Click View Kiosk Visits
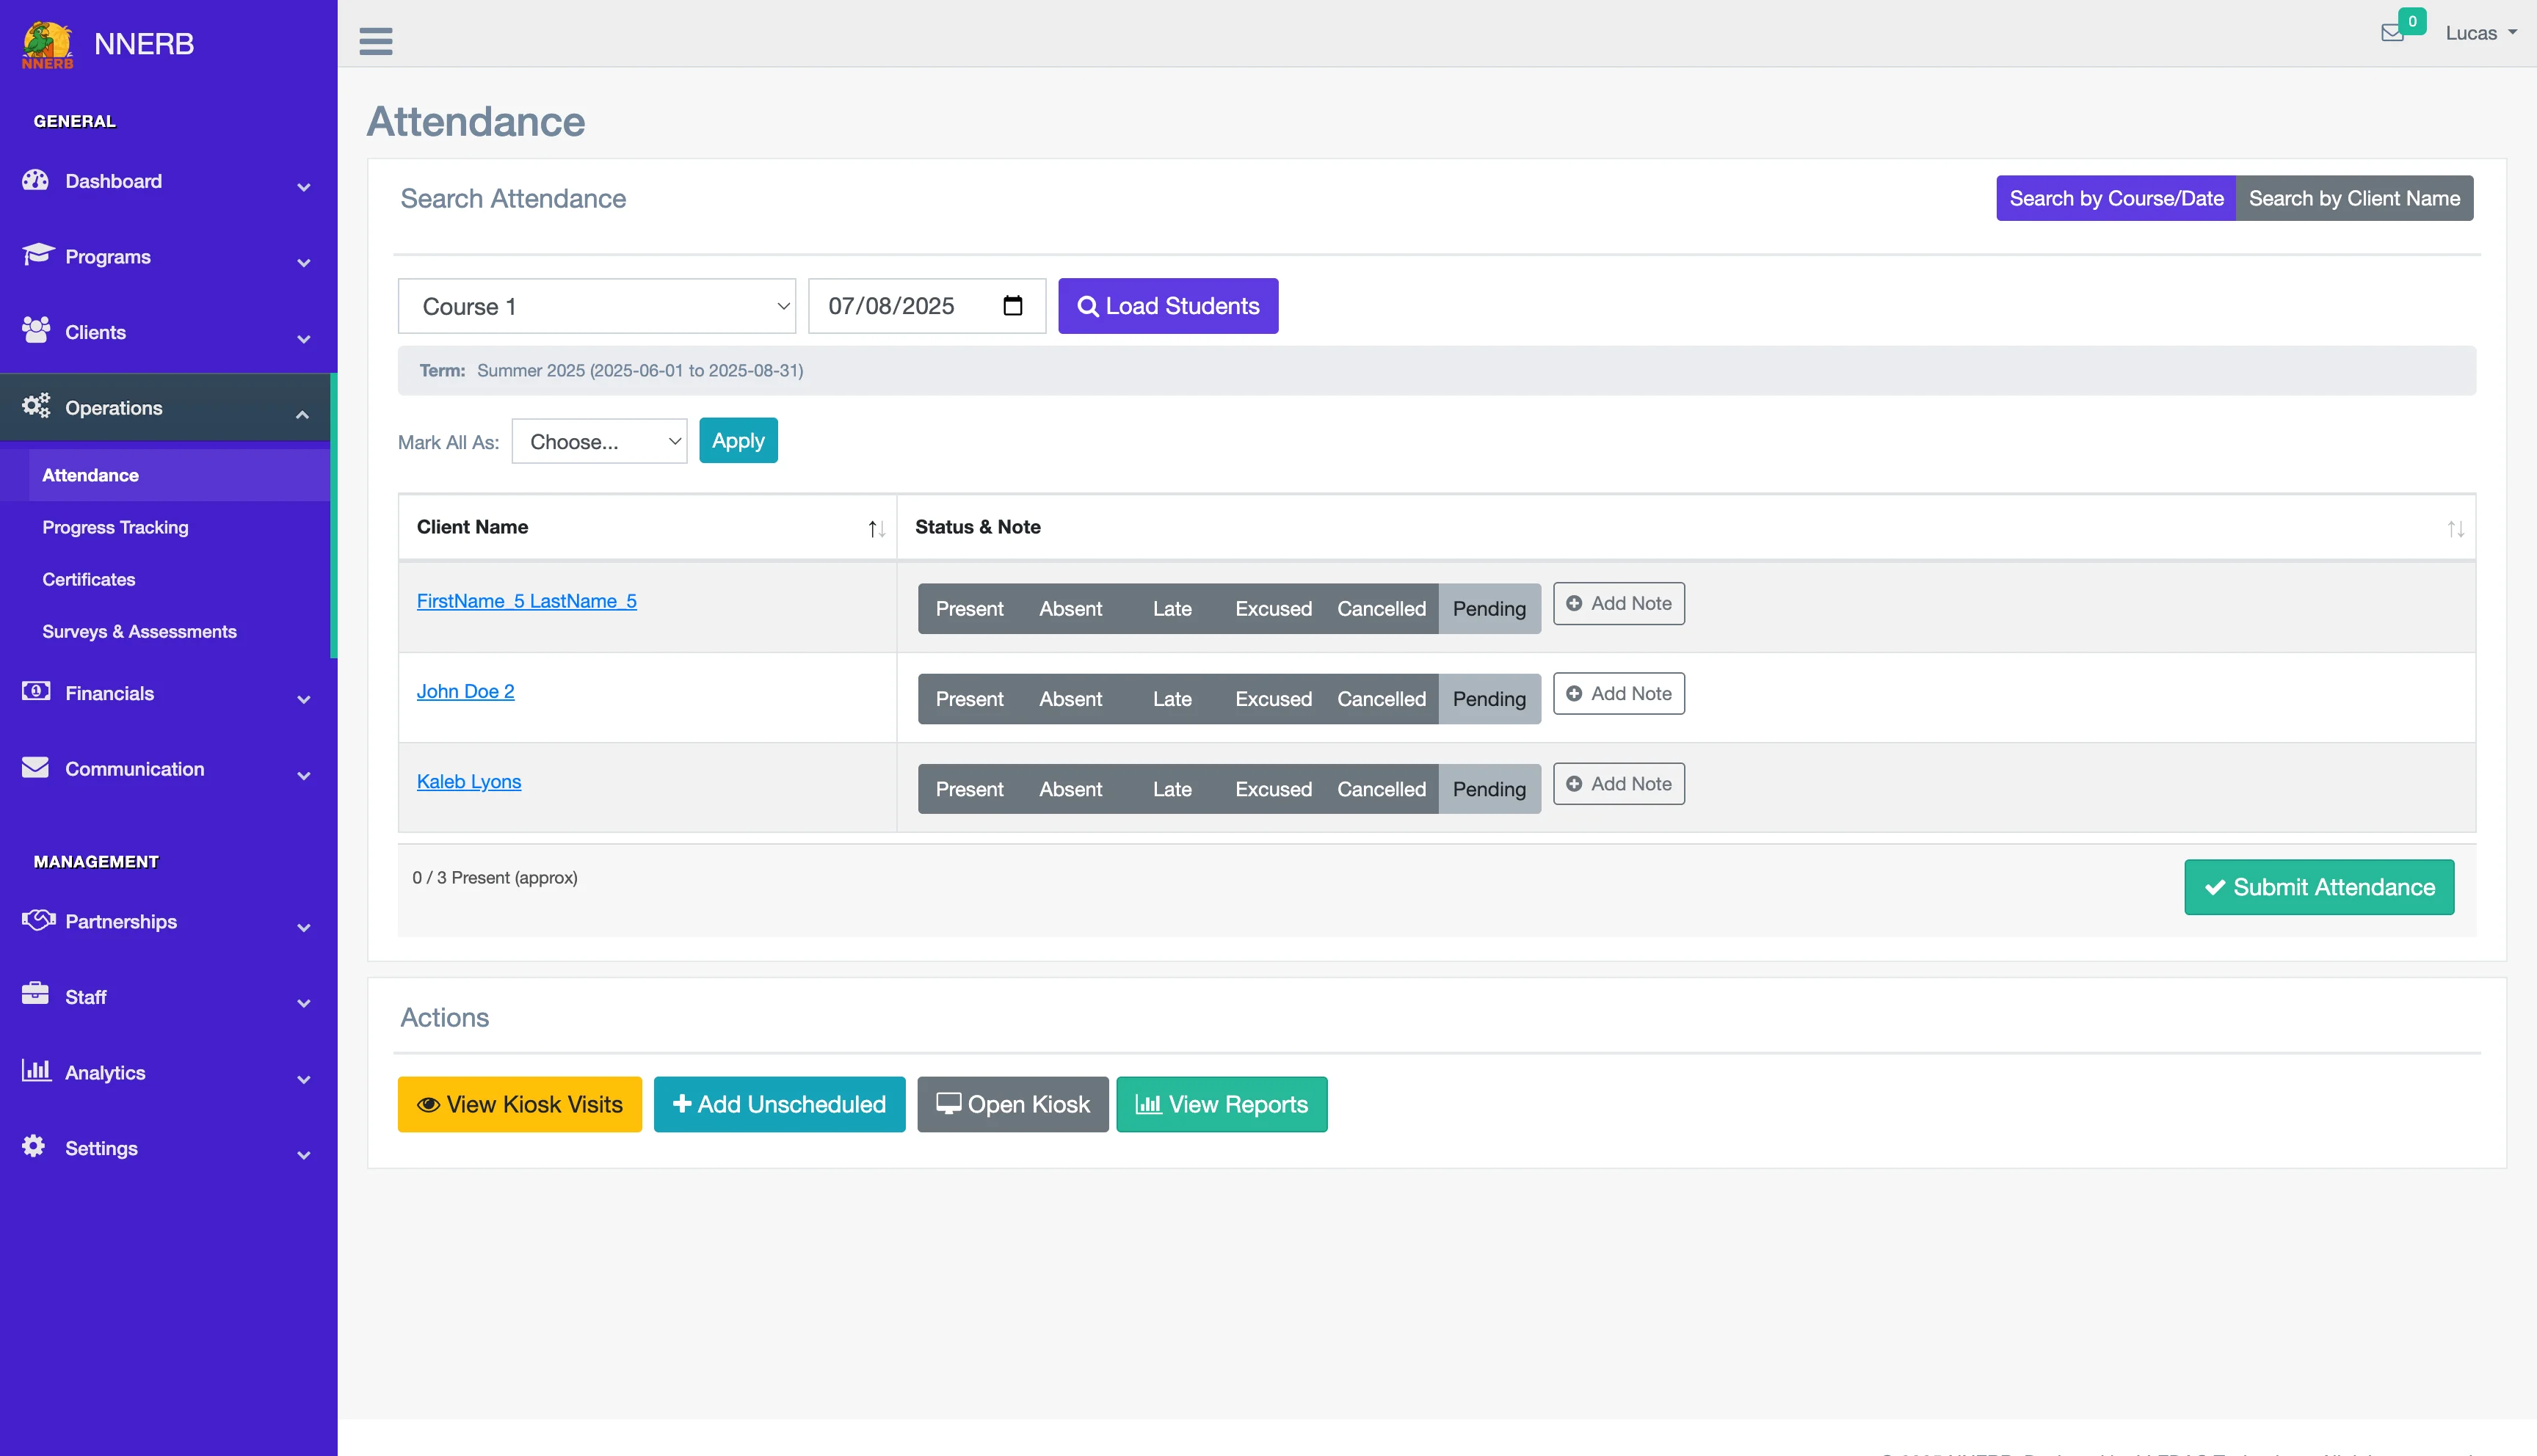Viewport: 2537px width, 1456px height. click(x=519, y=1104)
